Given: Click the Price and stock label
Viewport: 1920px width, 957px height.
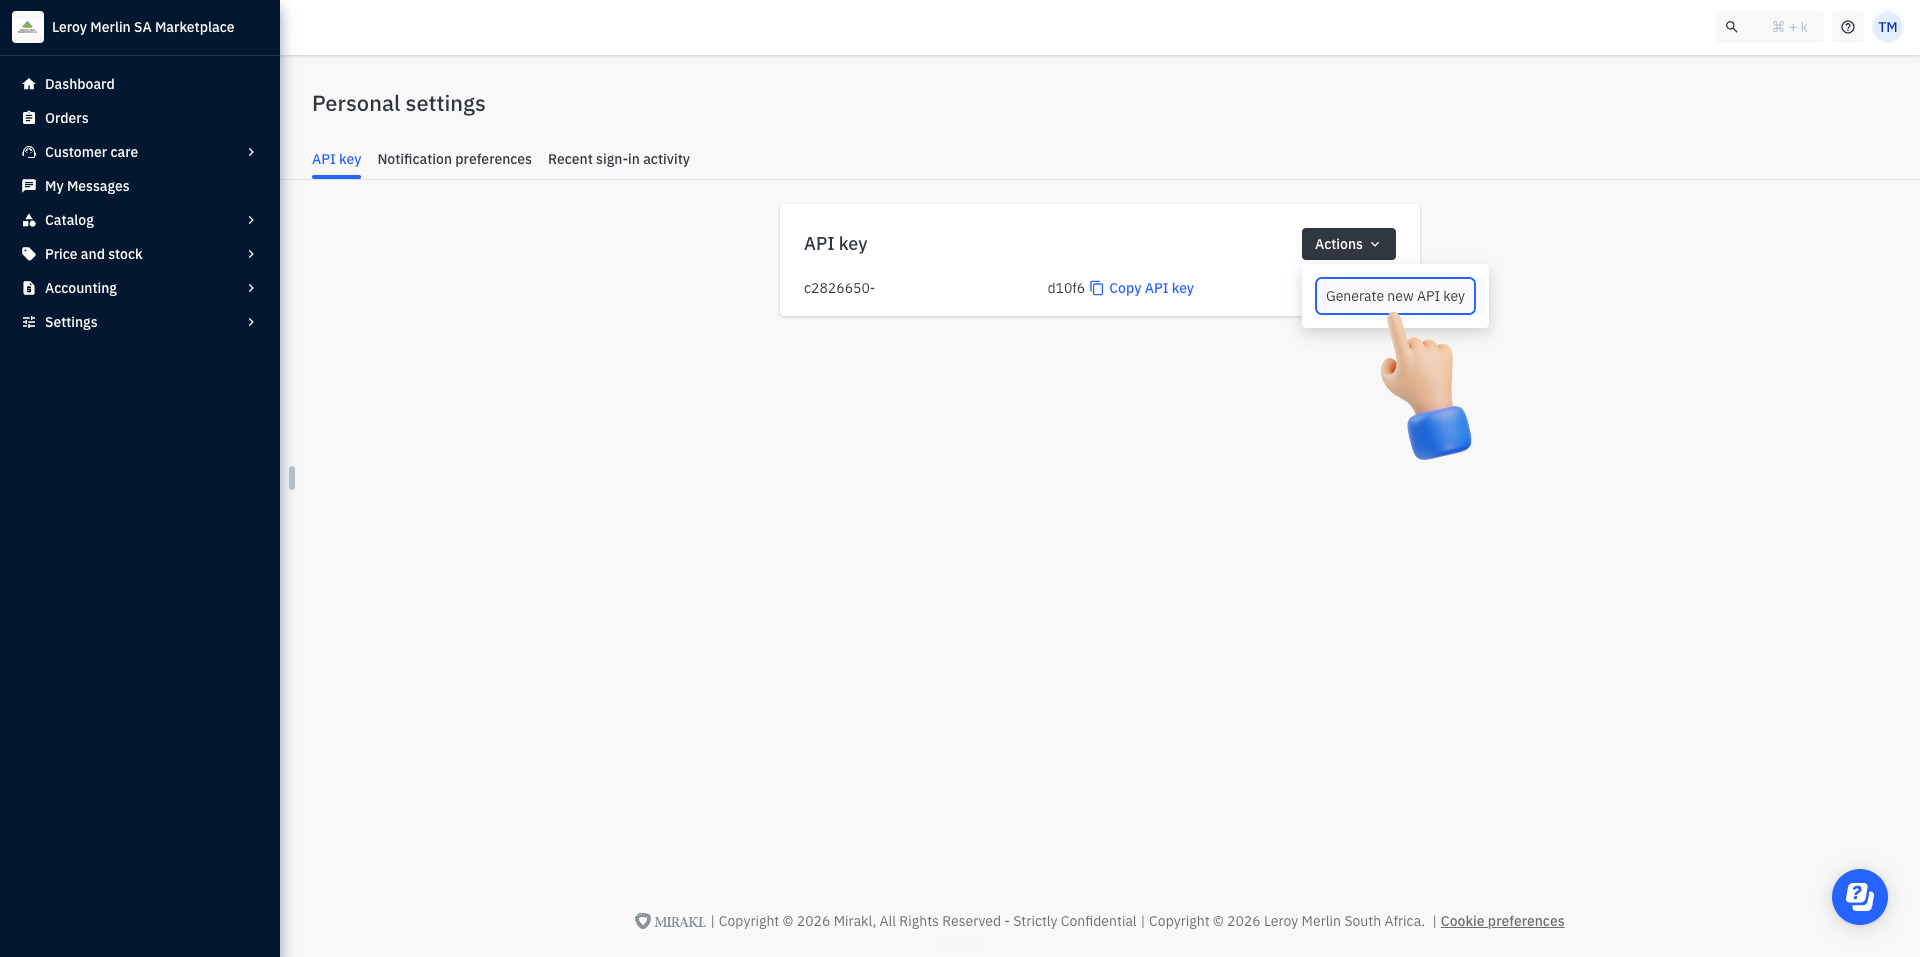Looking at the screenshot, I should coord(93,254).
